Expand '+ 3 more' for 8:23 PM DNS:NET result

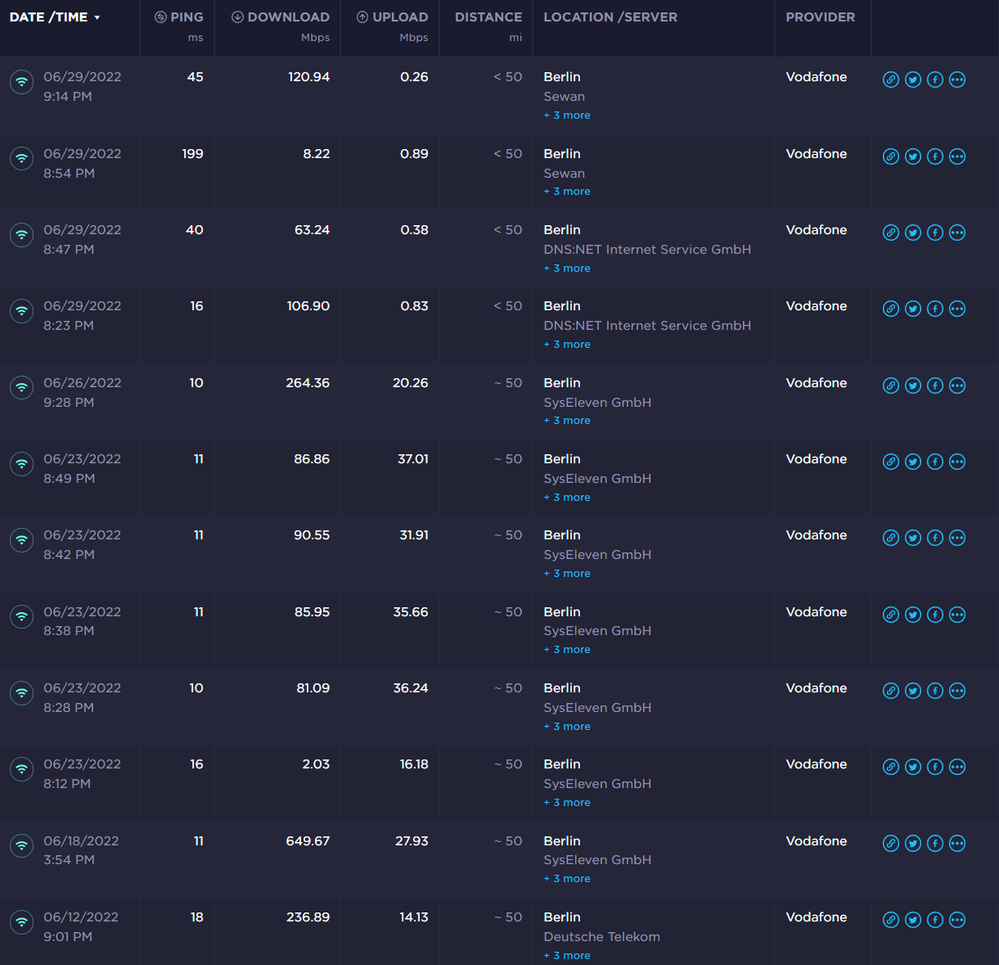pyautogui.click(x=567, y=344)
